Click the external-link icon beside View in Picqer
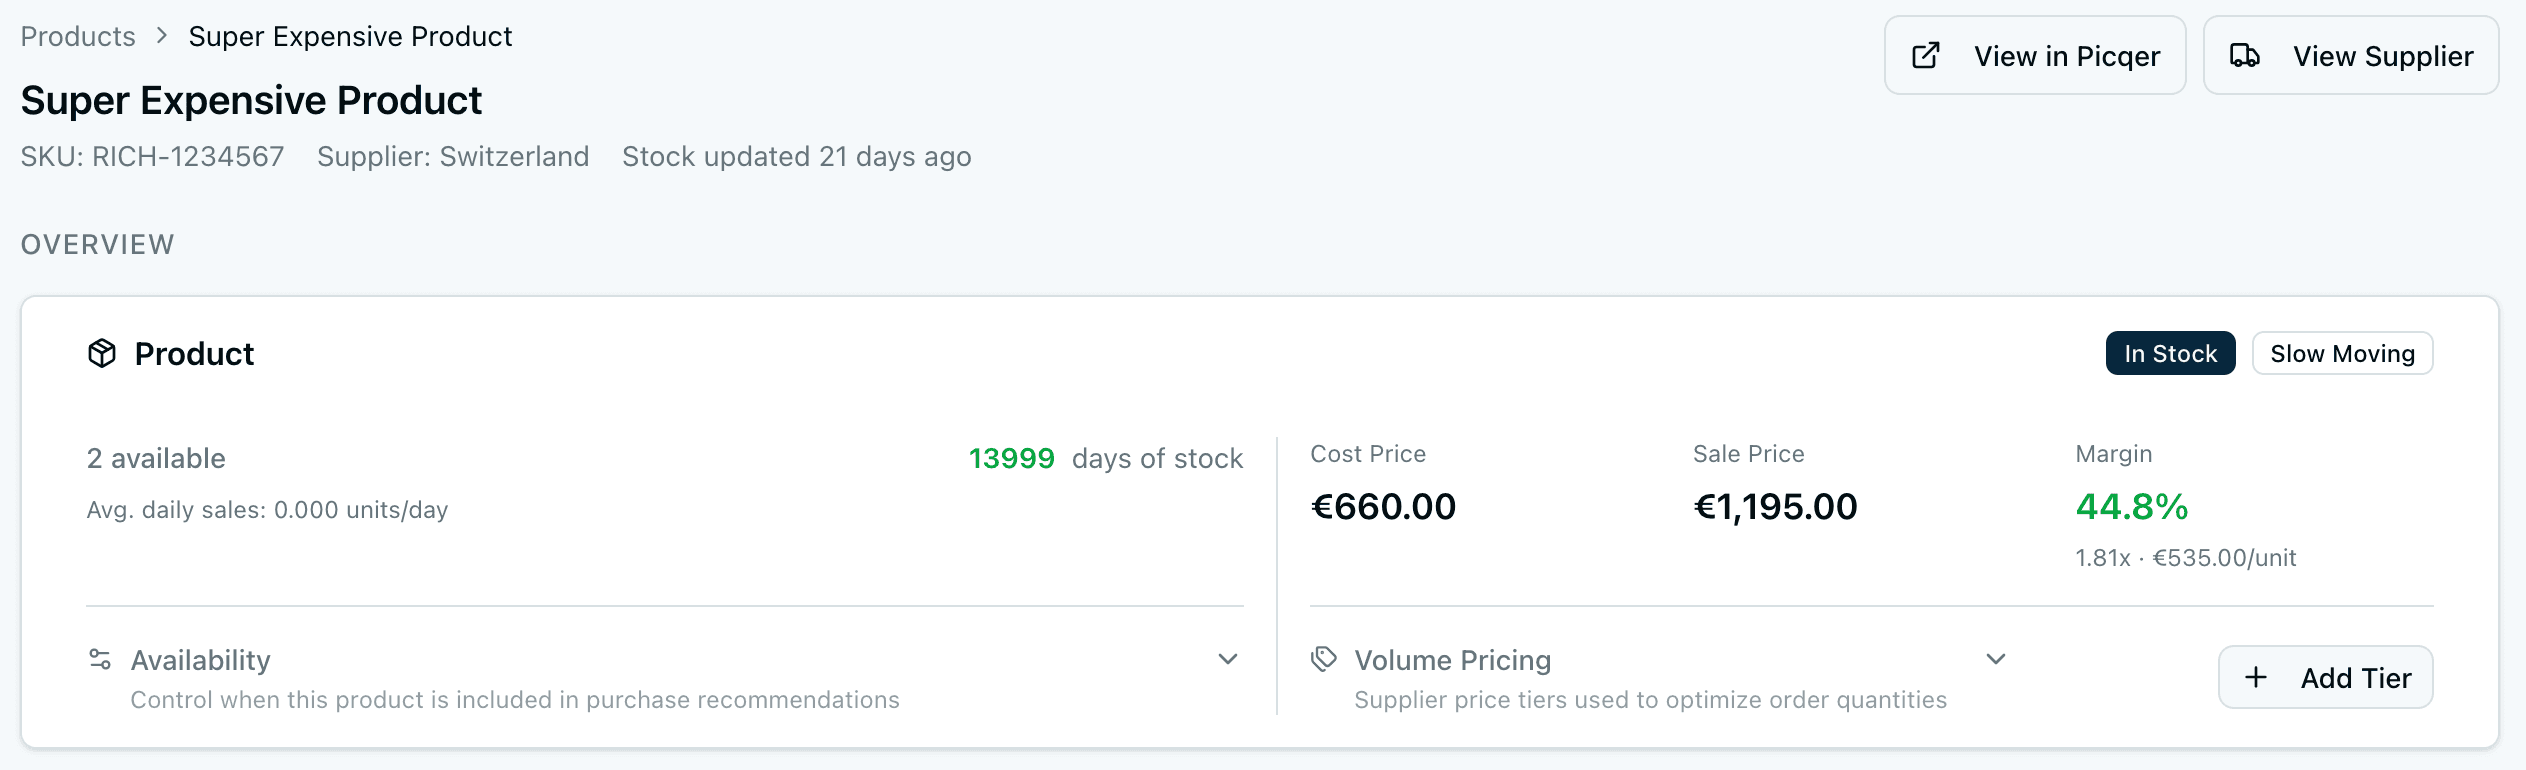 [1923, 55]
